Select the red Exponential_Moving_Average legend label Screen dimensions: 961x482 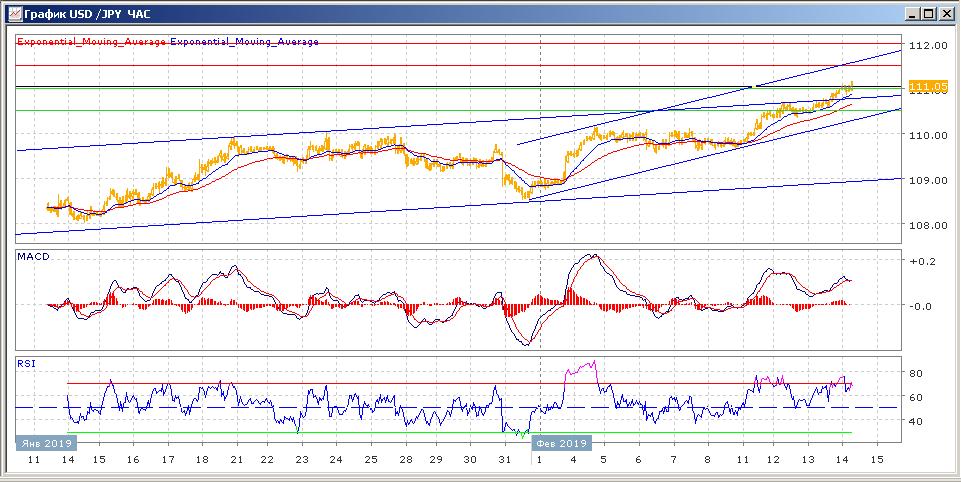[x=92, y=42]
